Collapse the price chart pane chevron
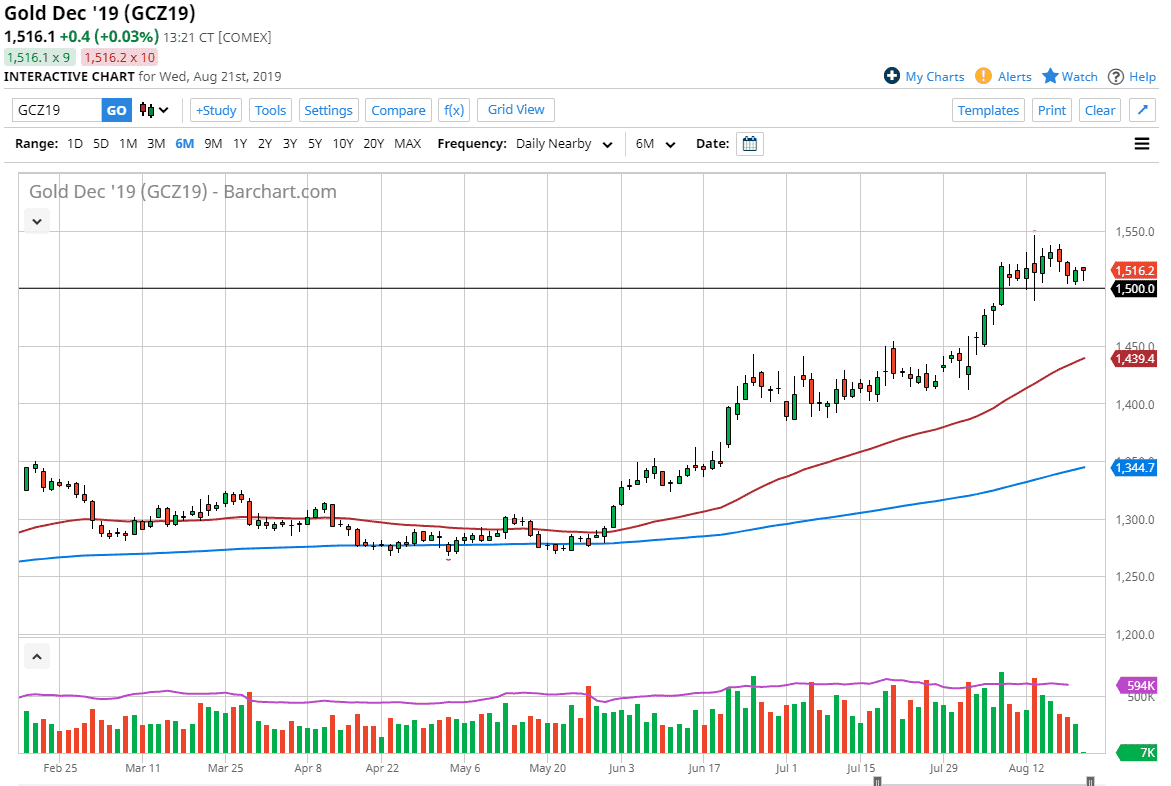This screenshot has width=1171, height=786. pyautogui.click(x=37, y=221)
